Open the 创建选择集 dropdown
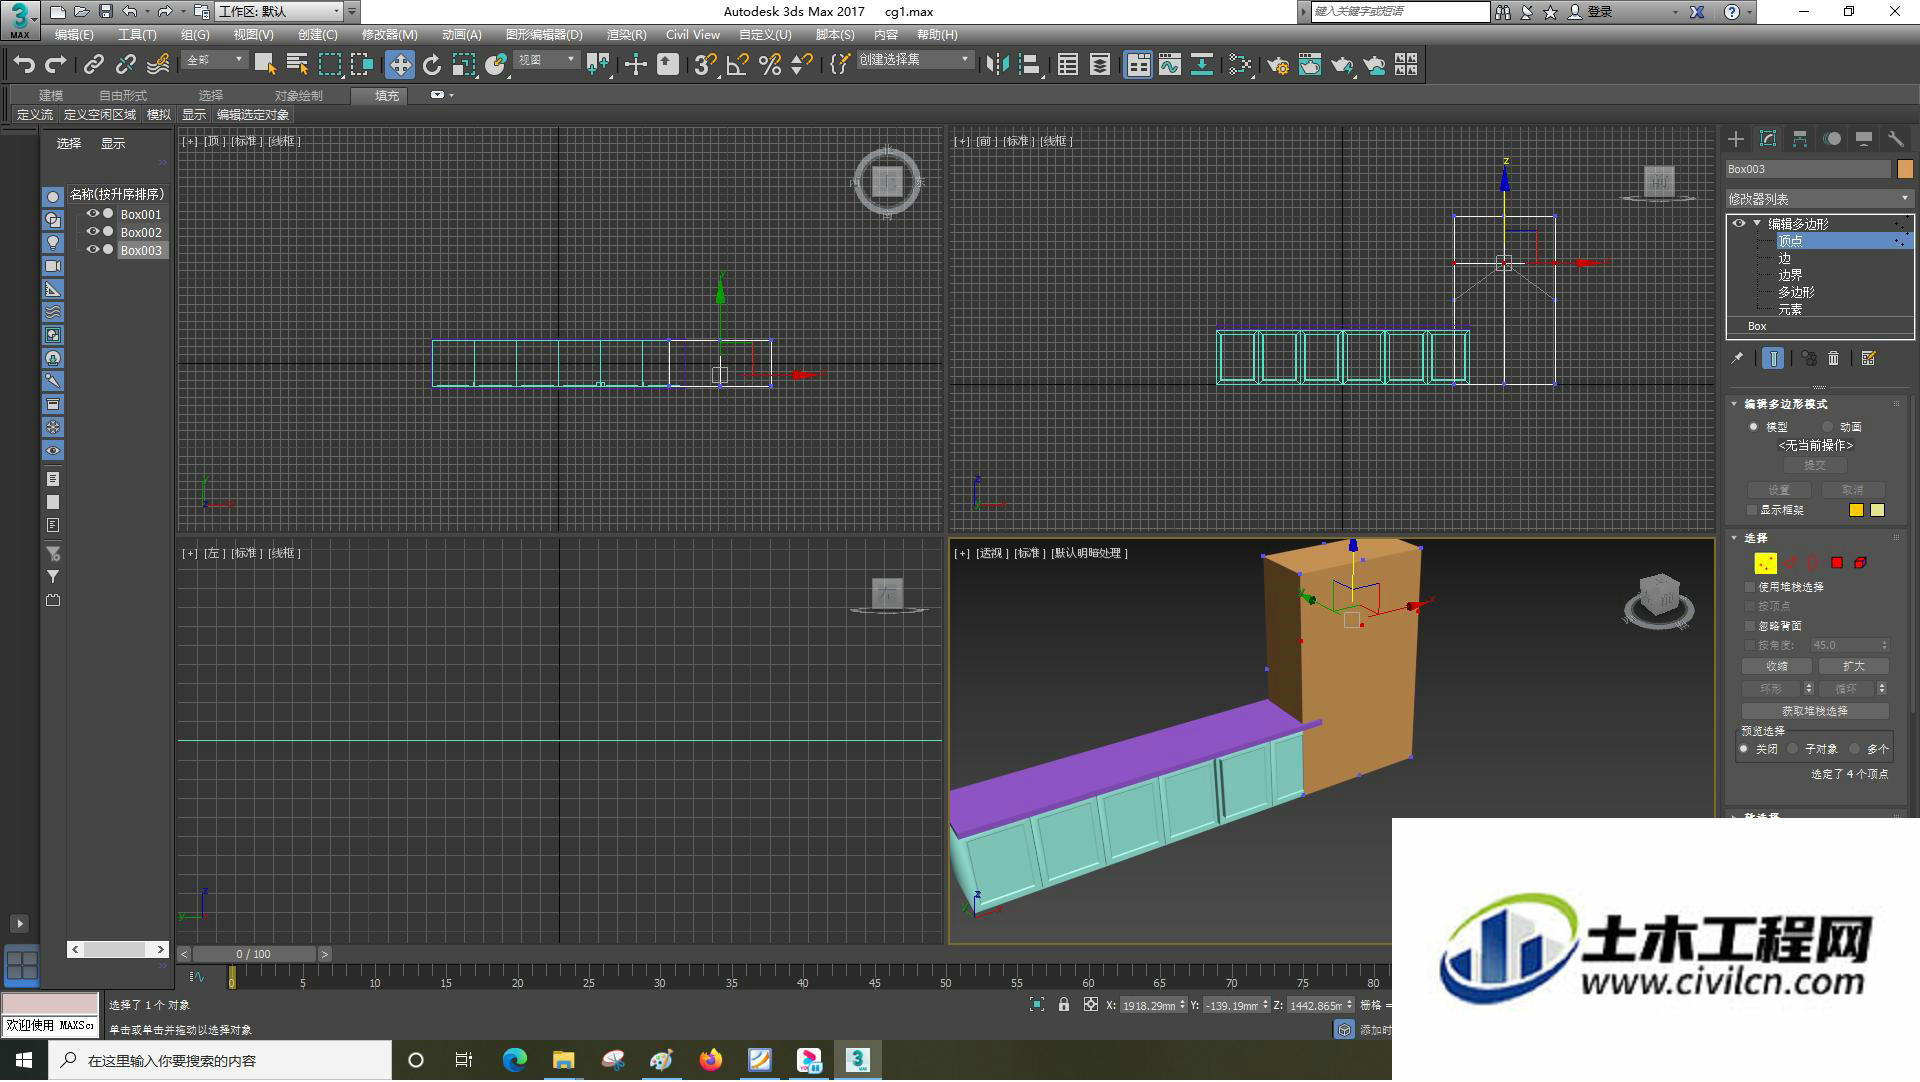 click(x=915, y=60)
